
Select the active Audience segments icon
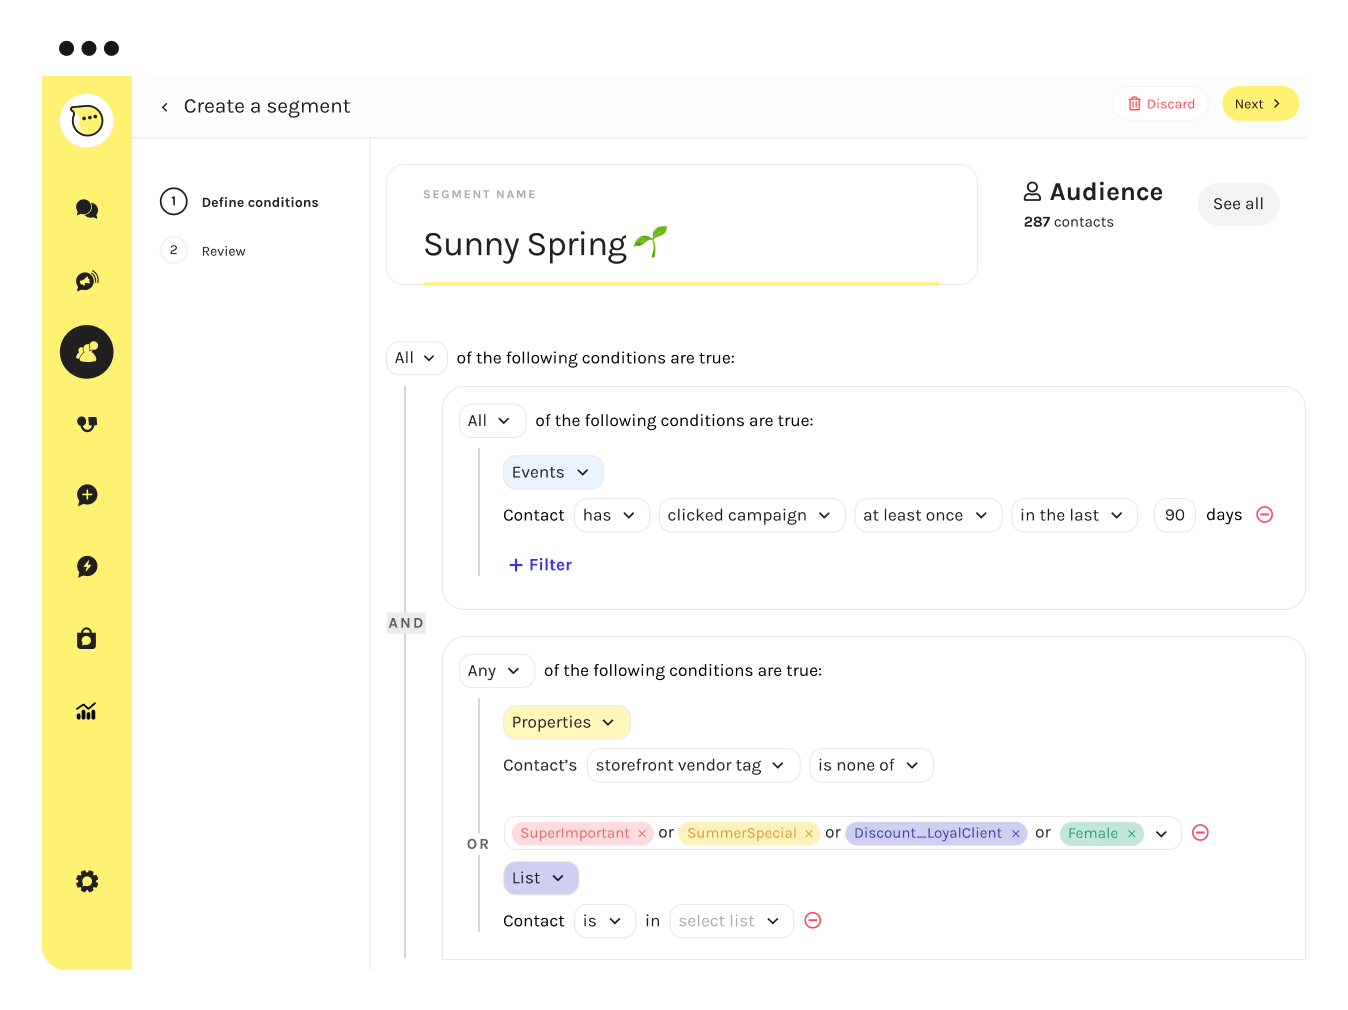[87, 352]
